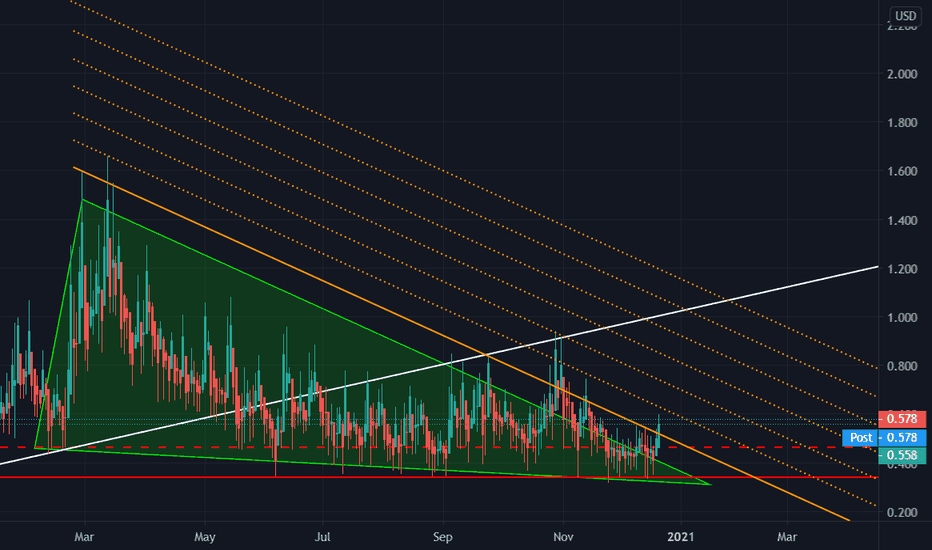The image size is (932, 550).
Task: Click the 0.200 price axis label
Action: [902, 513]
